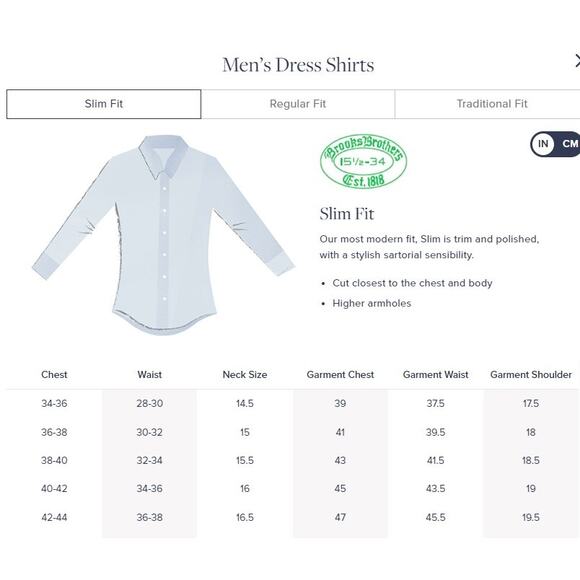Screen dimensions: 580x580
Task: Click the Brooks Brothers green logo stamp
Action: [363, 161]
